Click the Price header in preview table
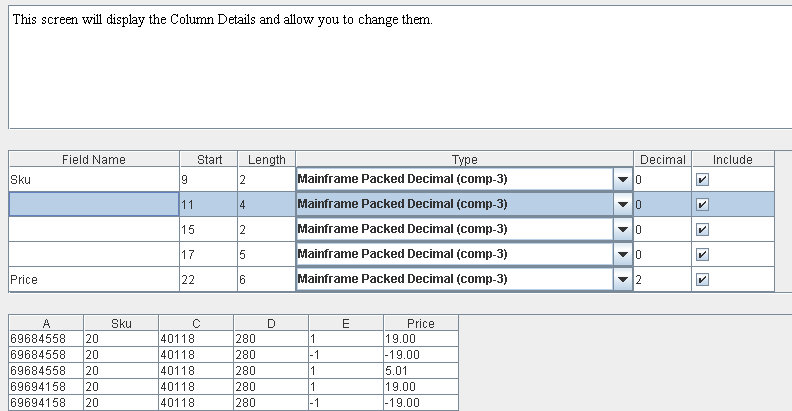The height and width of the screenshot is (411, 792). point(421,324)
